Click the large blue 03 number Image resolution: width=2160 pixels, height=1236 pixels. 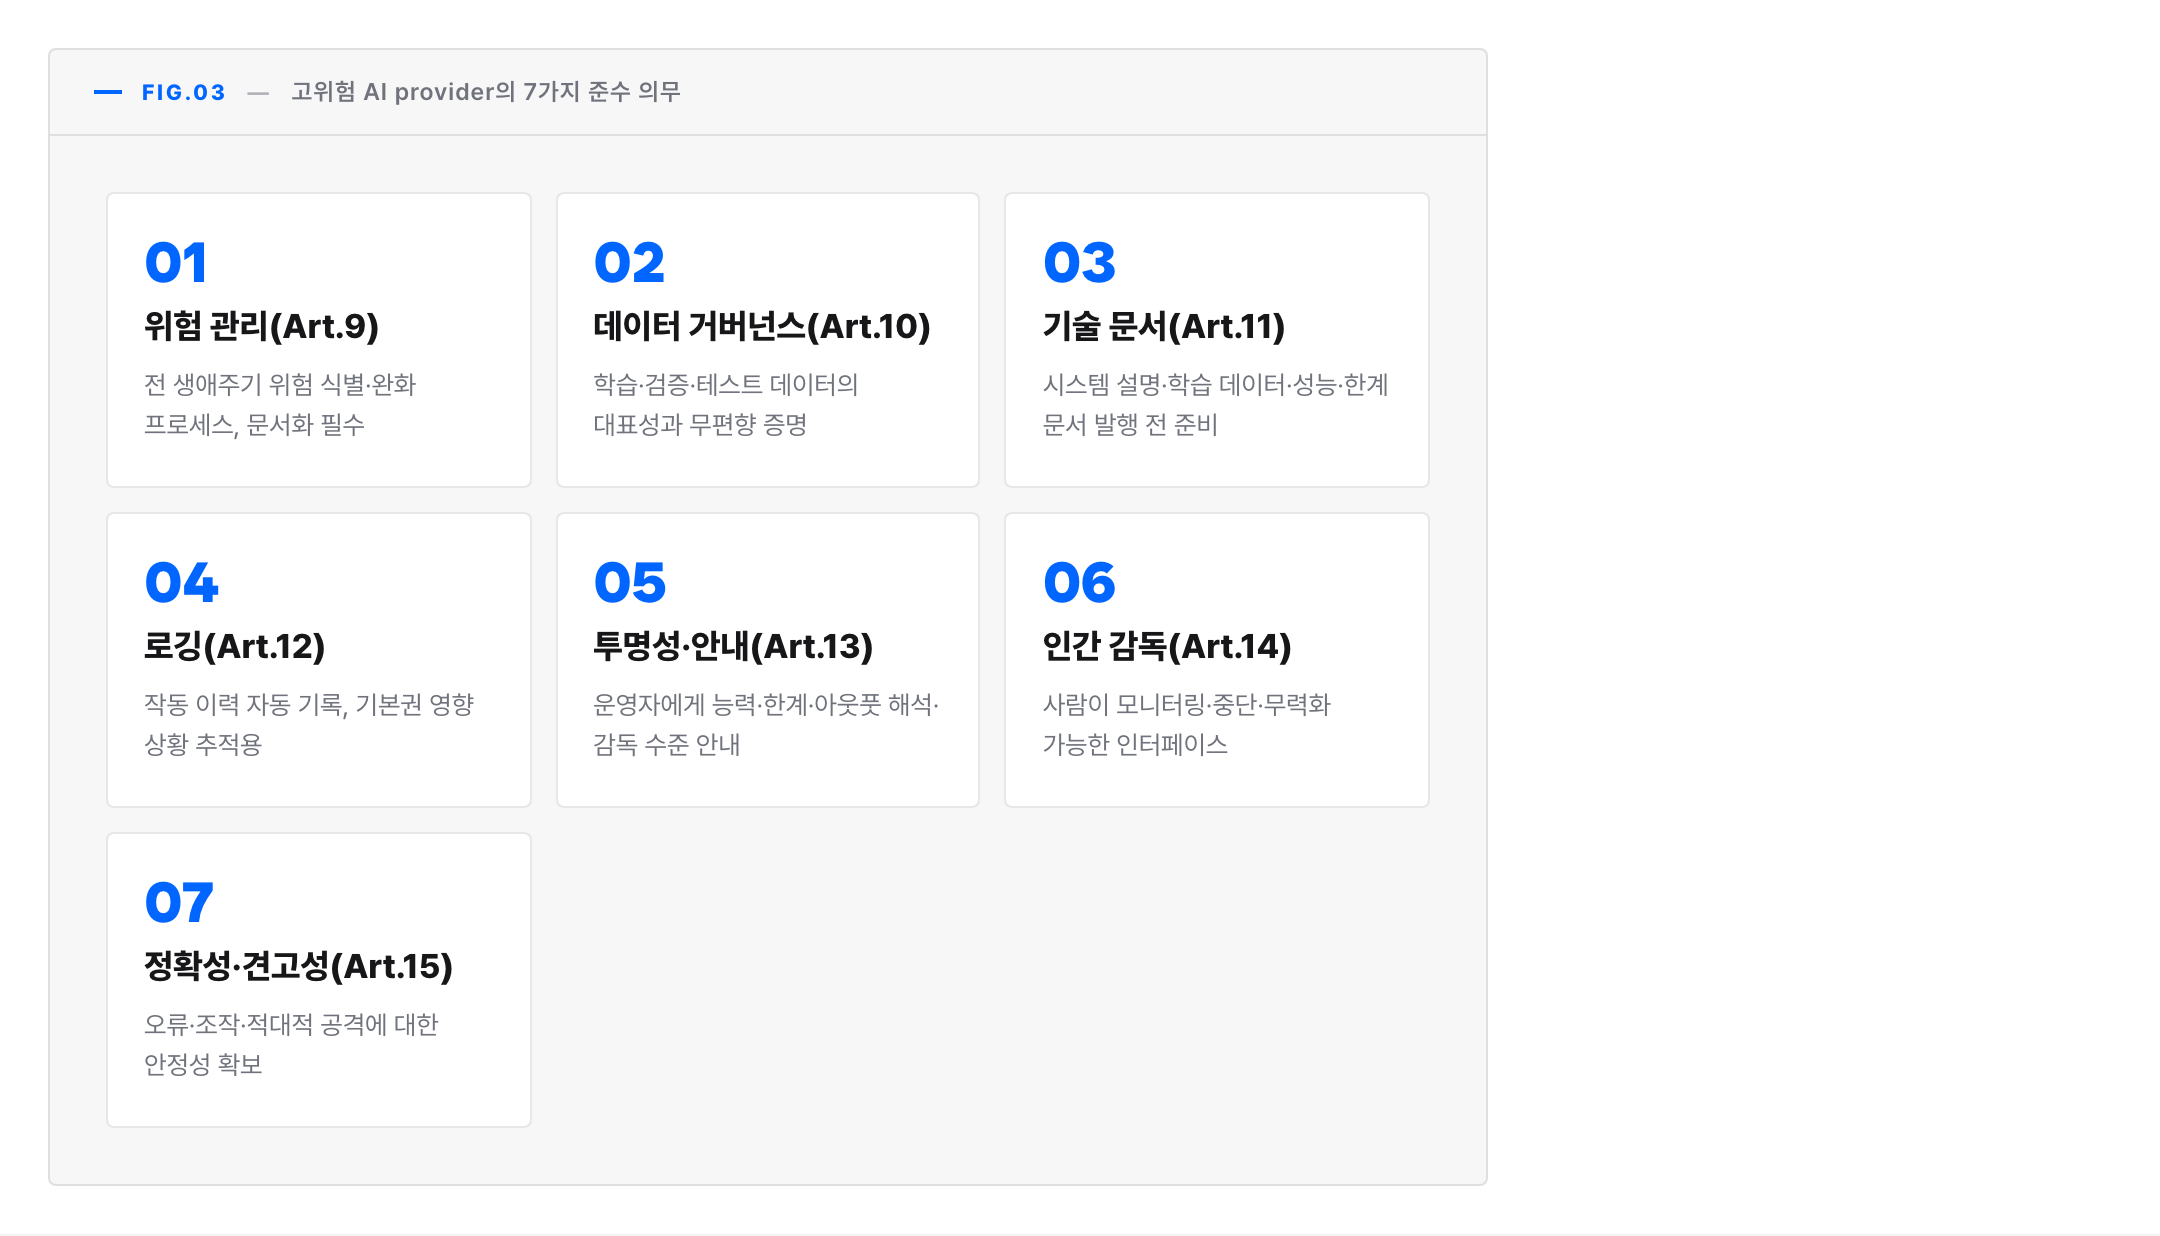1079,263
